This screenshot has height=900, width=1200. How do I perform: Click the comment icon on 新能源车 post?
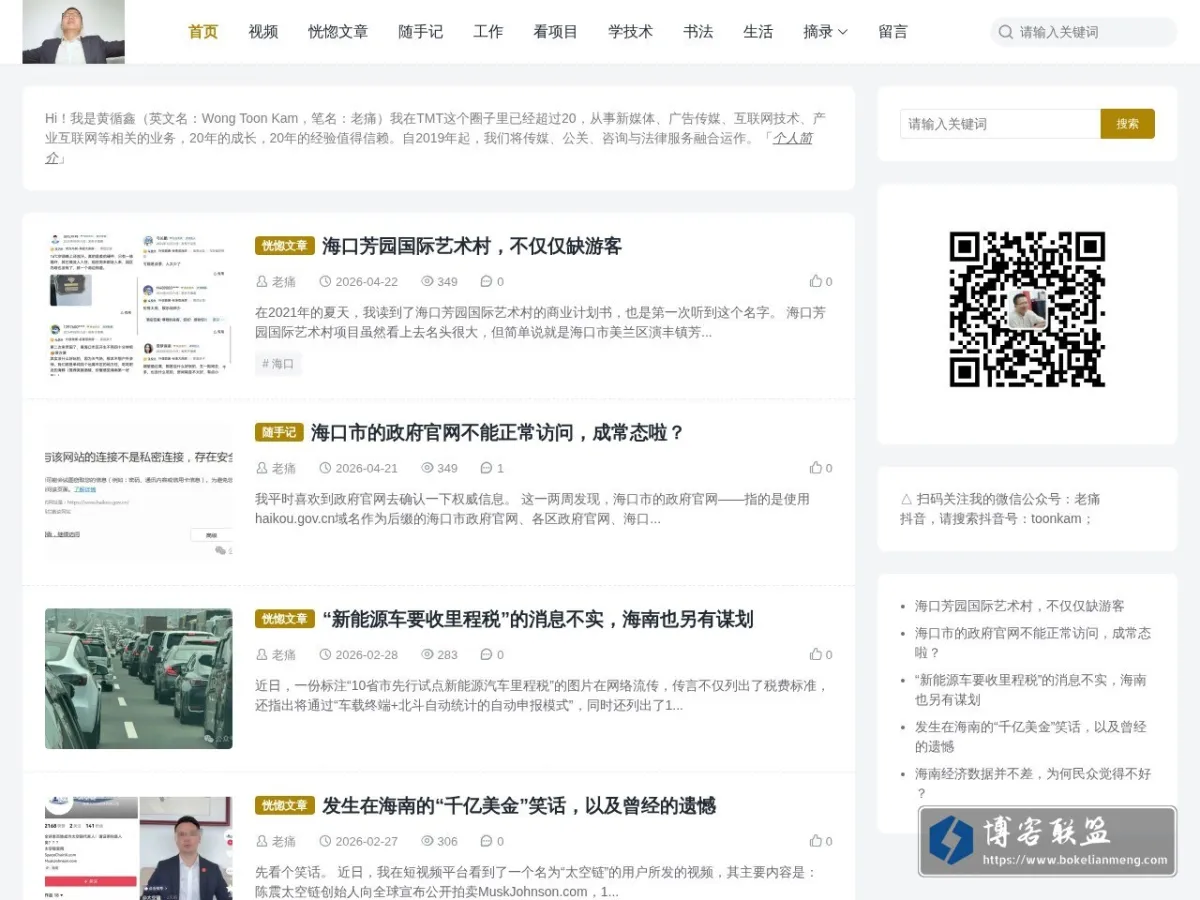pos(486,655)
